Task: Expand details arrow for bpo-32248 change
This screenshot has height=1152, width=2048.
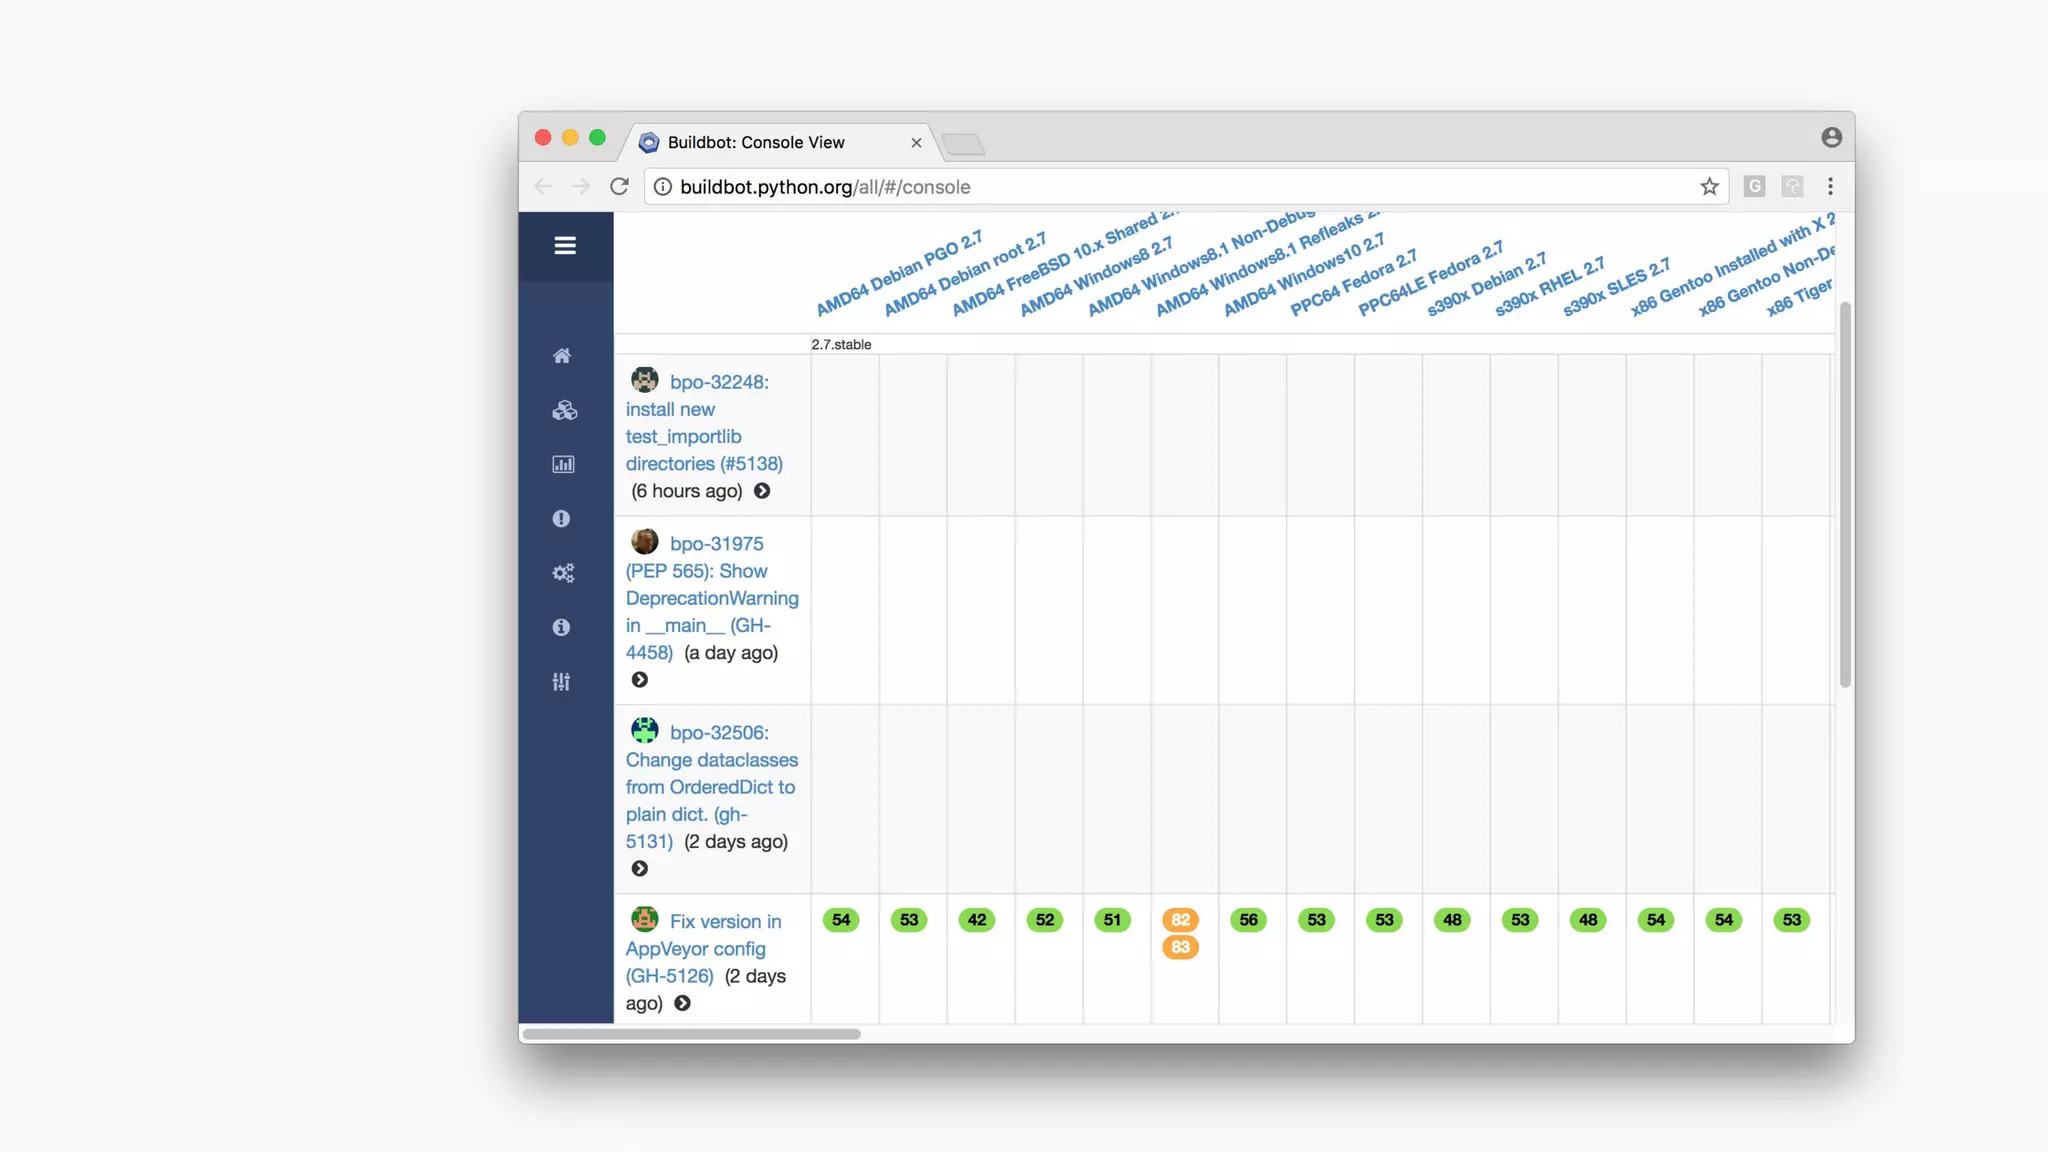Action: tap(762, 491)
